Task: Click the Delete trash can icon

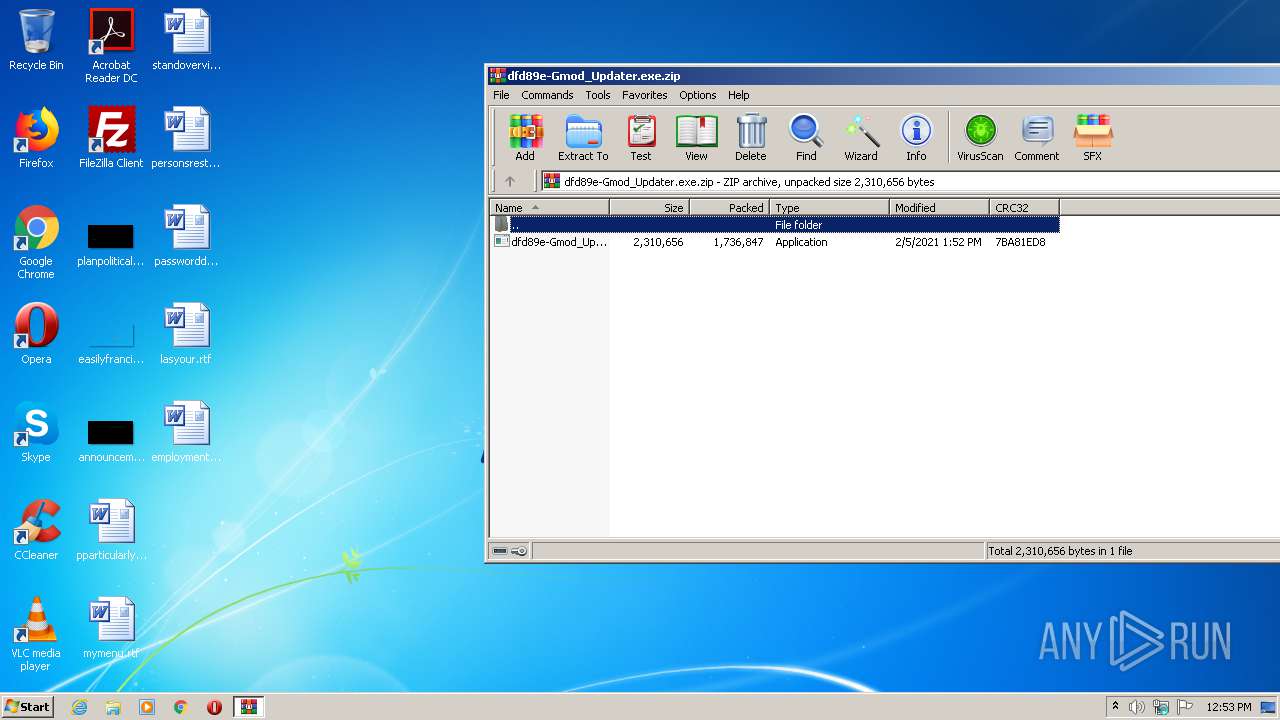Action: (751, 138)
